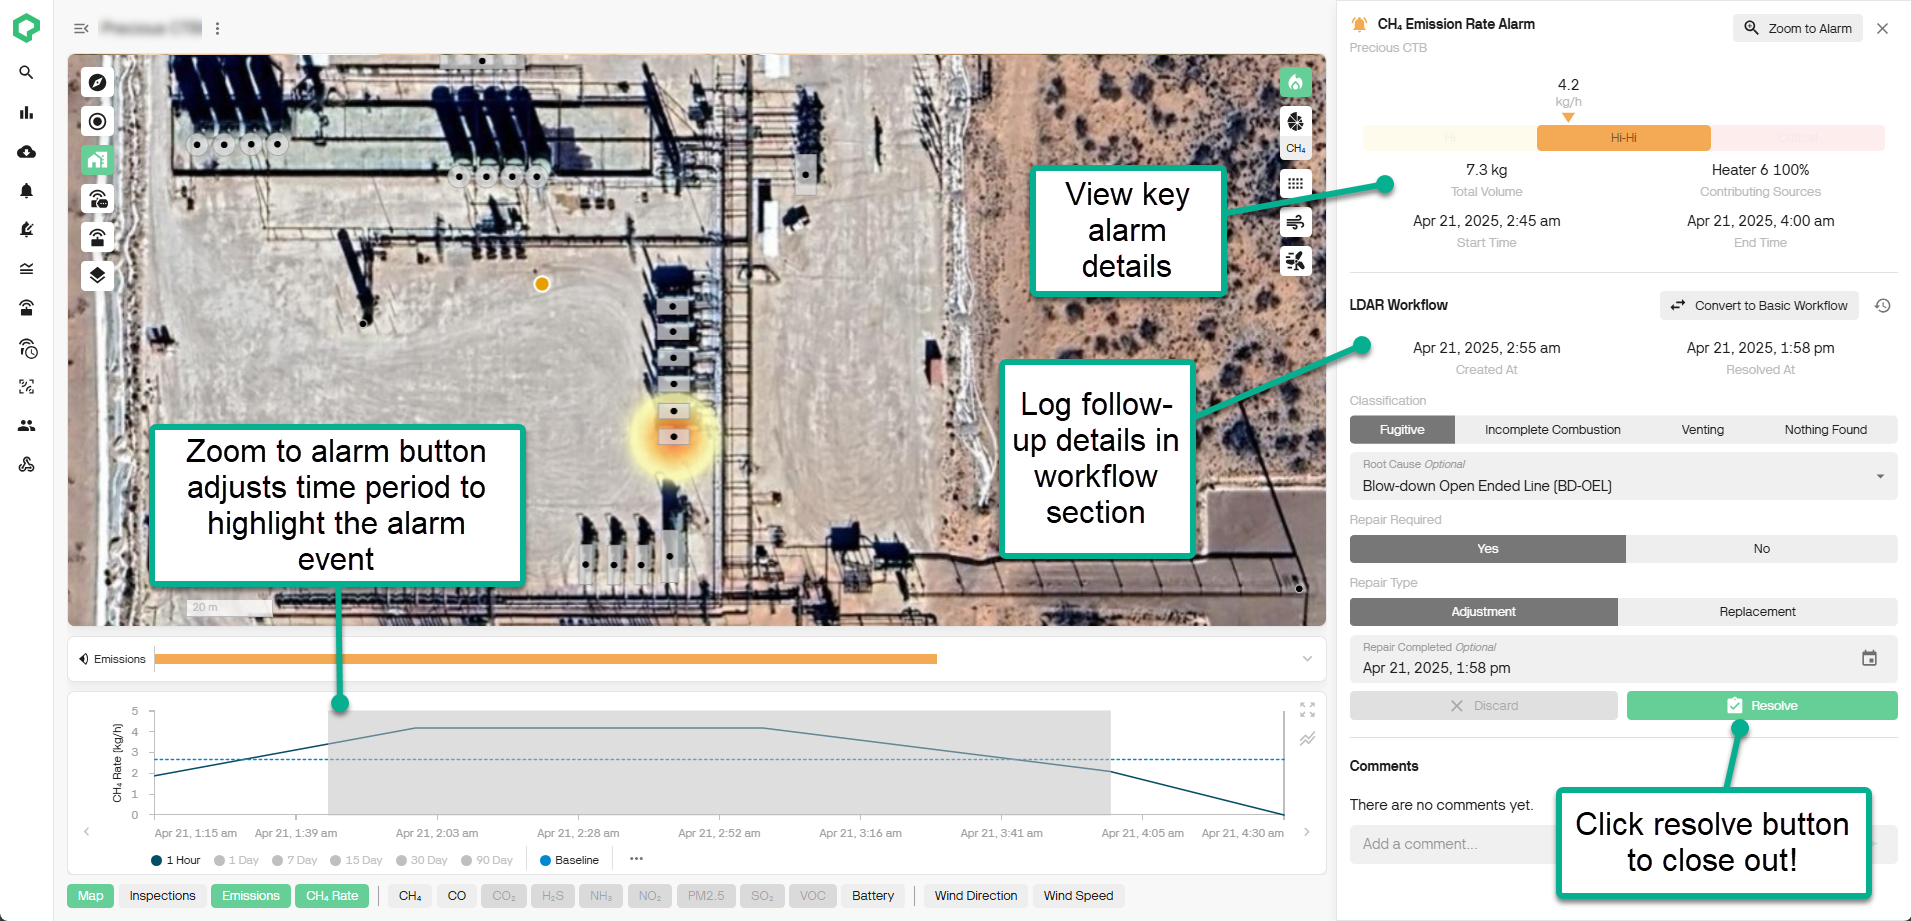Click the compass icon on the map
Viewport: 1911px width, 921px height.
tap(97, 83)
